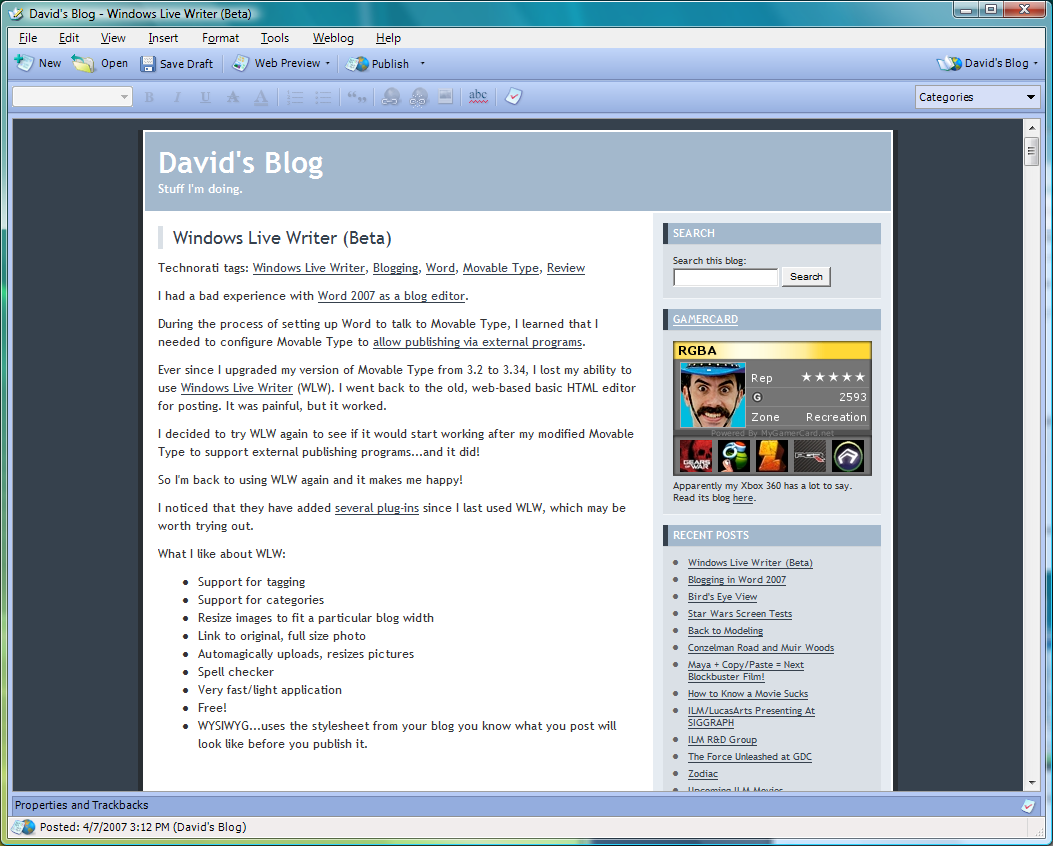Click the Insert Picture icon
Image resolution: width=1053 pixels, height=846 pixels.
[445, 97]
